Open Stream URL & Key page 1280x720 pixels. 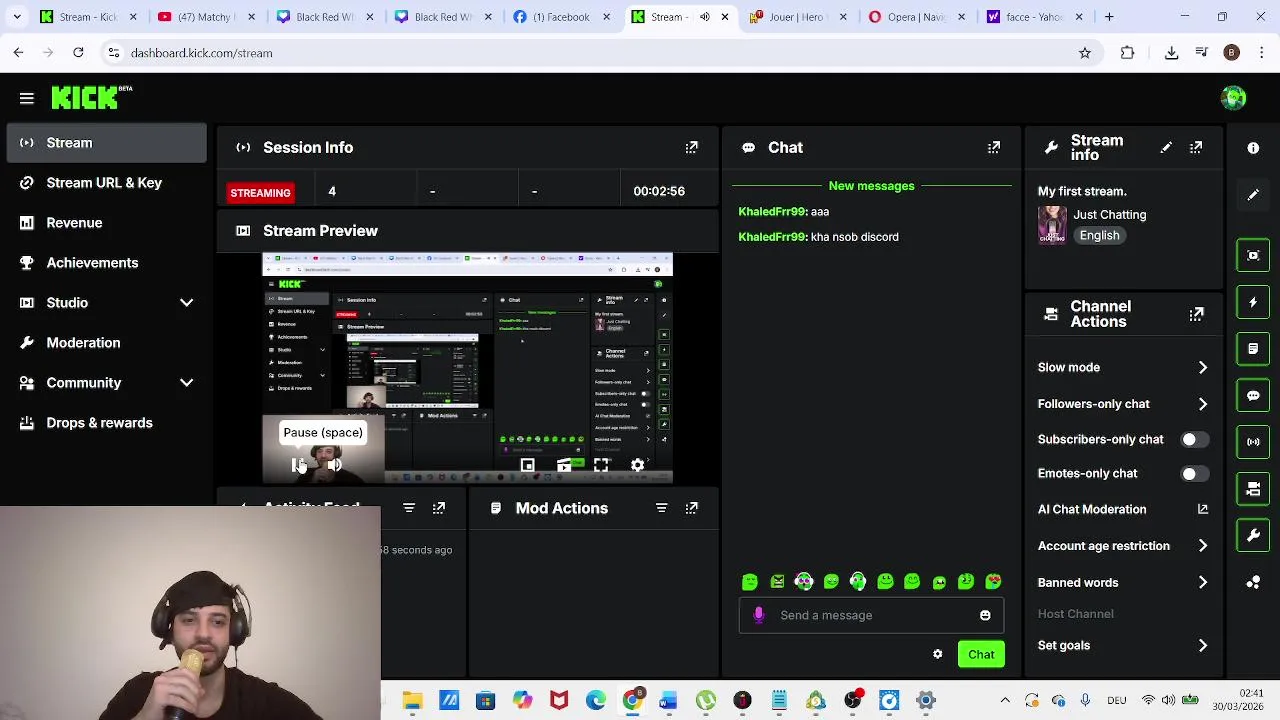tap(106, 183)
